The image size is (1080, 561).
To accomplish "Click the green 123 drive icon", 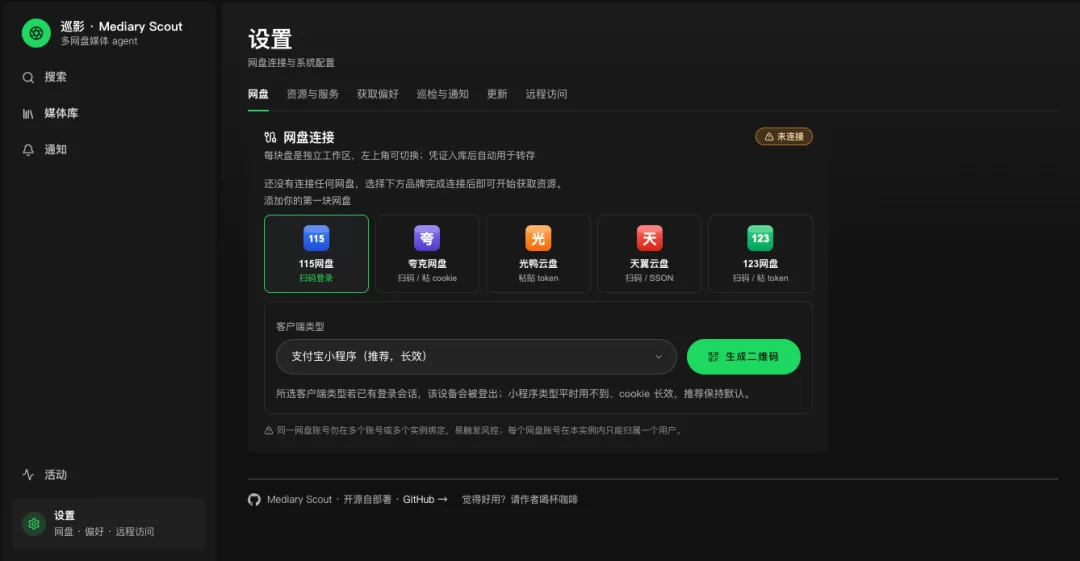I will pyautogui.click(x=760, y=238).
